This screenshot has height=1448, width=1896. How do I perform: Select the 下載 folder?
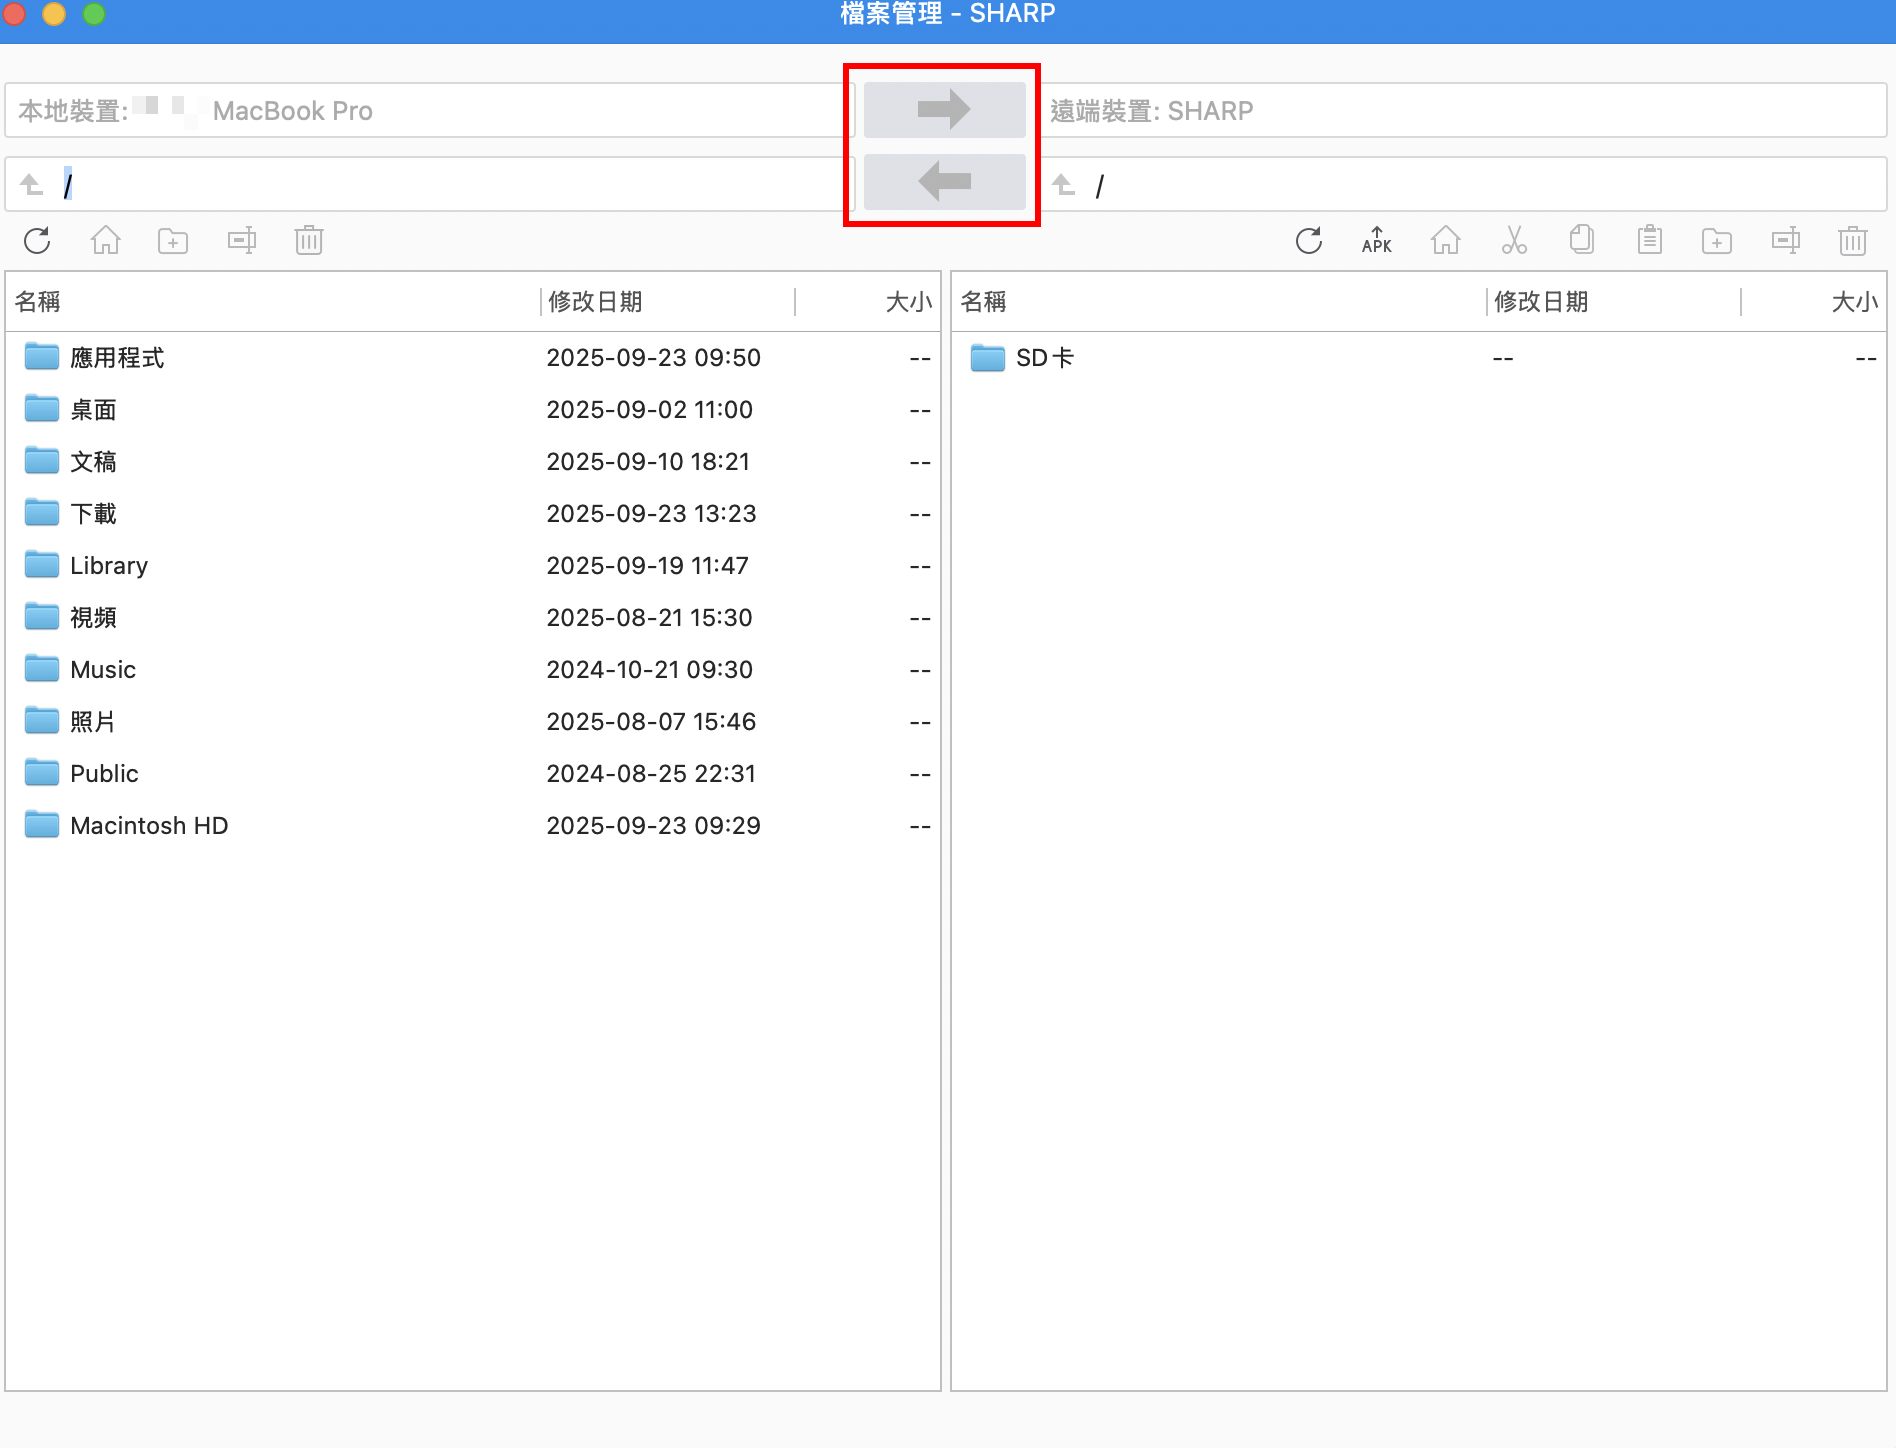(473, 514)
